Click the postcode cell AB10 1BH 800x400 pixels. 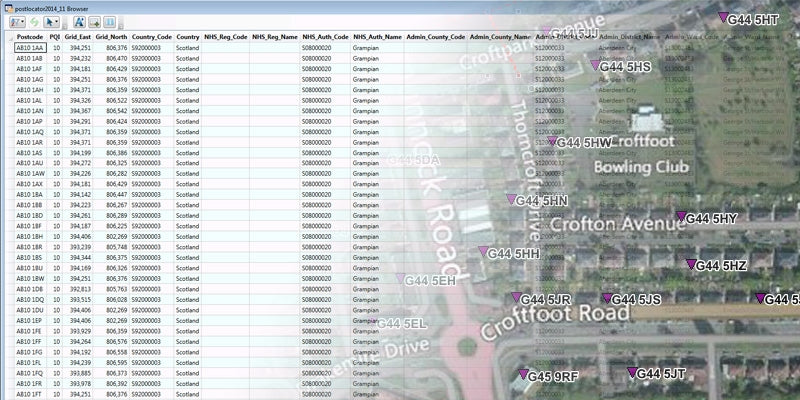coord(30,236)
